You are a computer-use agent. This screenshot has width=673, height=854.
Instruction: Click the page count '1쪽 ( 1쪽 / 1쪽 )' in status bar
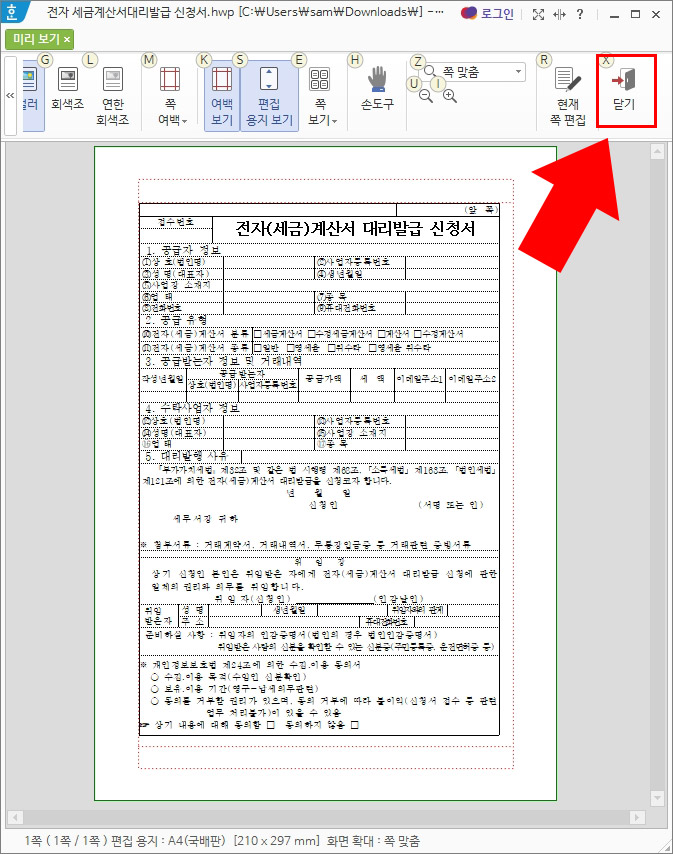(x=66, y=840)
